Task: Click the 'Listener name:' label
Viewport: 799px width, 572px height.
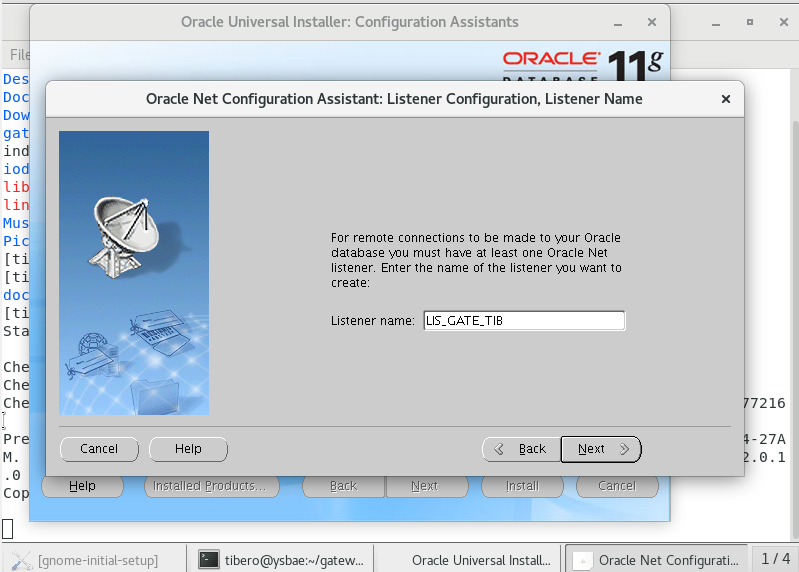Action: click(x=372, y=321)
